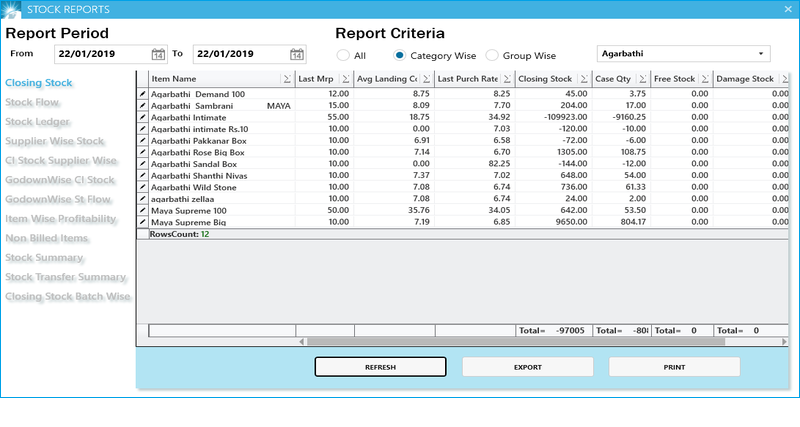Click edit pencil for Agarbathi Sandal Box
The width and height of the screenshot is (800, 427).
(143, 164)
